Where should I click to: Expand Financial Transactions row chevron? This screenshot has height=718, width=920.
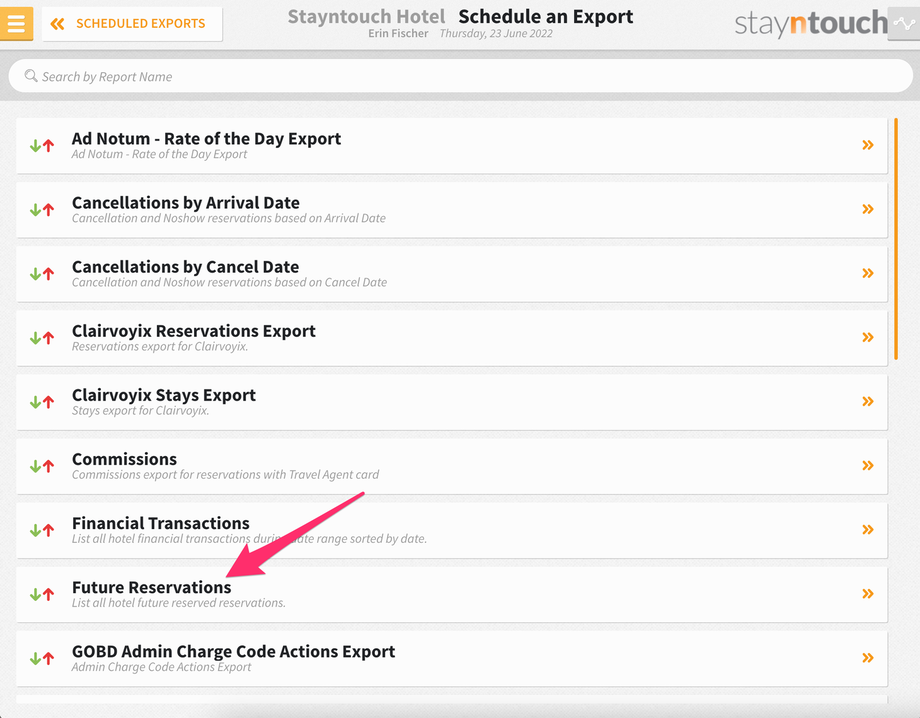click(868, 529)
